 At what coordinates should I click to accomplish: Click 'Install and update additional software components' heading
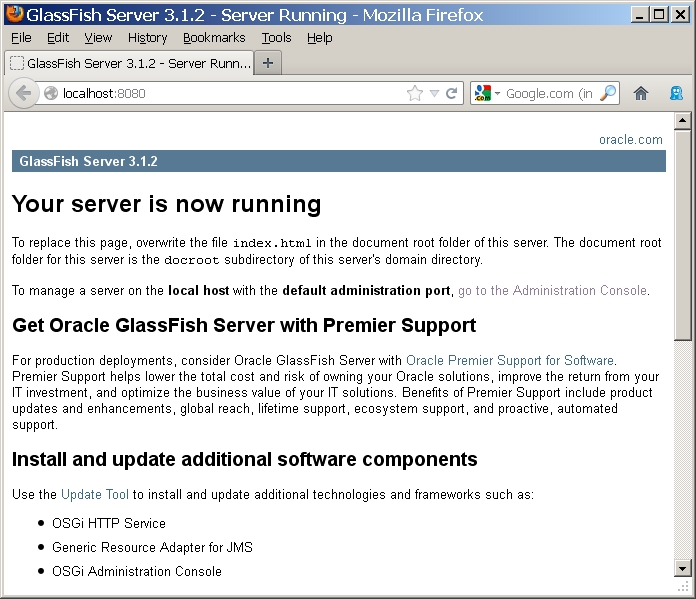click(x=245, y=460)
